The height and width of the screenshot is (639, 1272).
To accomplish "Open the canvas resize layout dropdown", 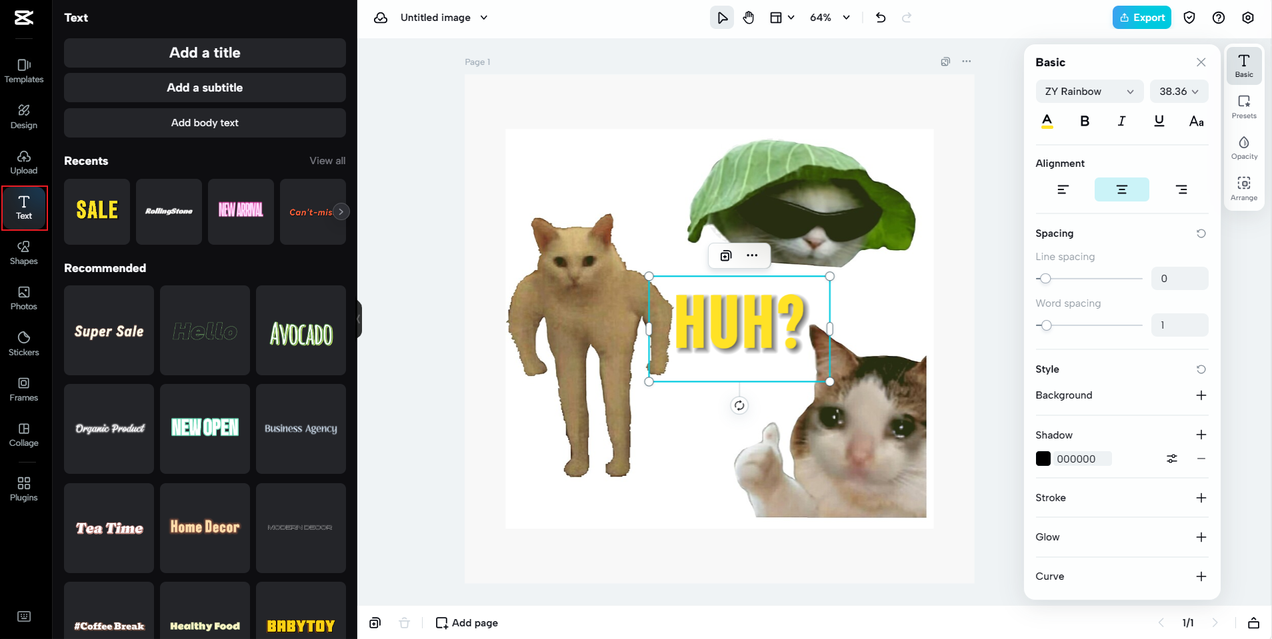I will [782, 18].
